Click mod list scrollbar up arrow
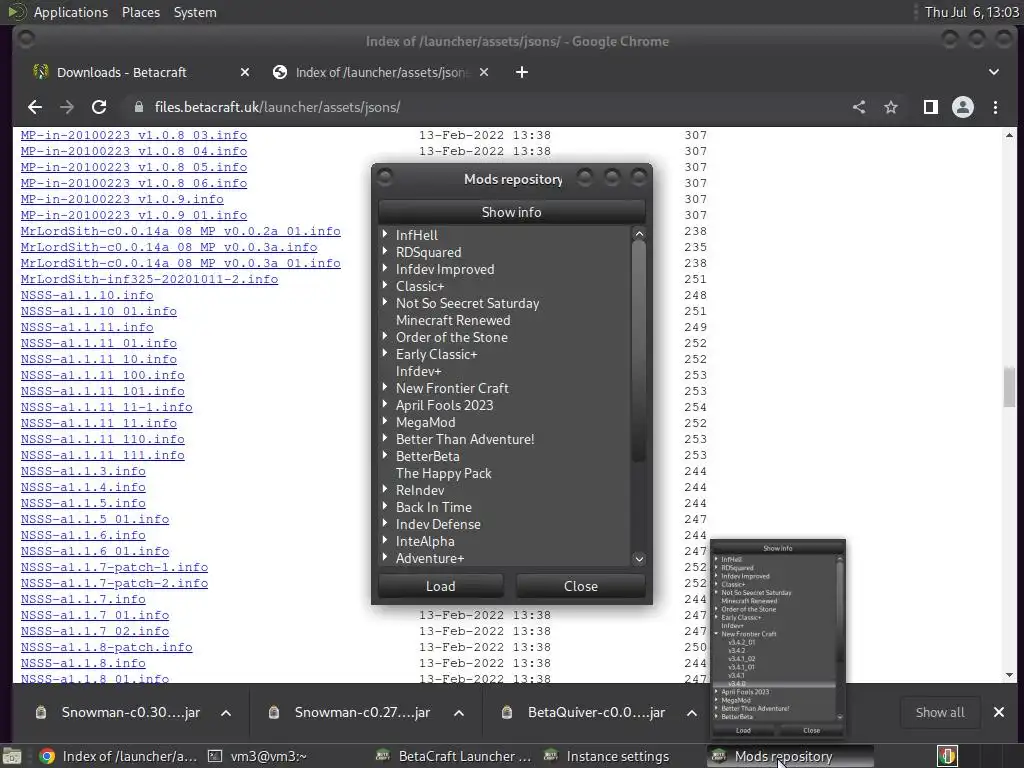This screenshot has height=768, width=1024. pyautogui.click(x=639, y=234)
